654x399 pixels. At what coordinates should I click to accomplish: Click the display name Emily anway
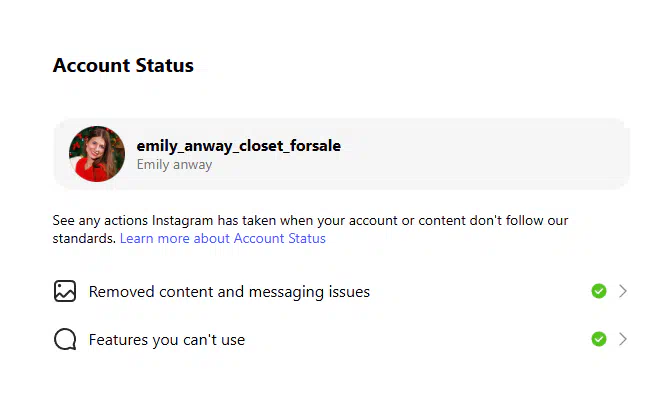pyautogui.click(x=174, y=164)
